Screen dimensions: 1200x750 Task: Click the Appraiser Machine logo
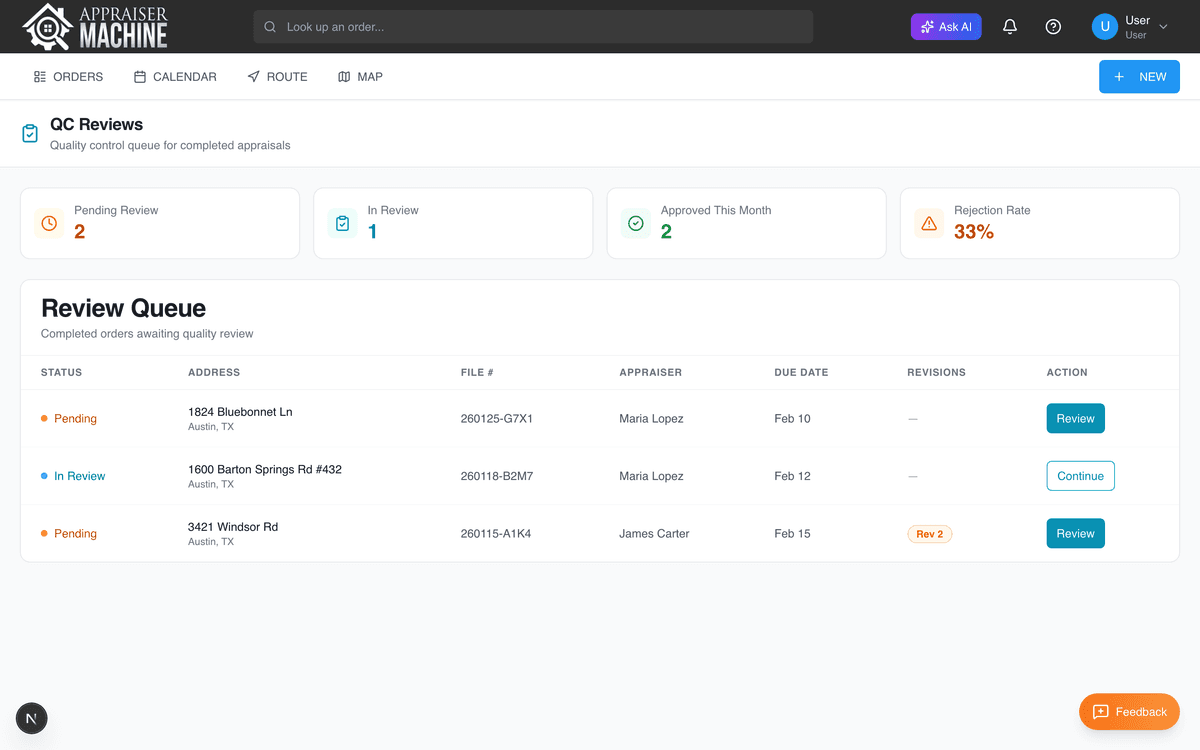95,27
